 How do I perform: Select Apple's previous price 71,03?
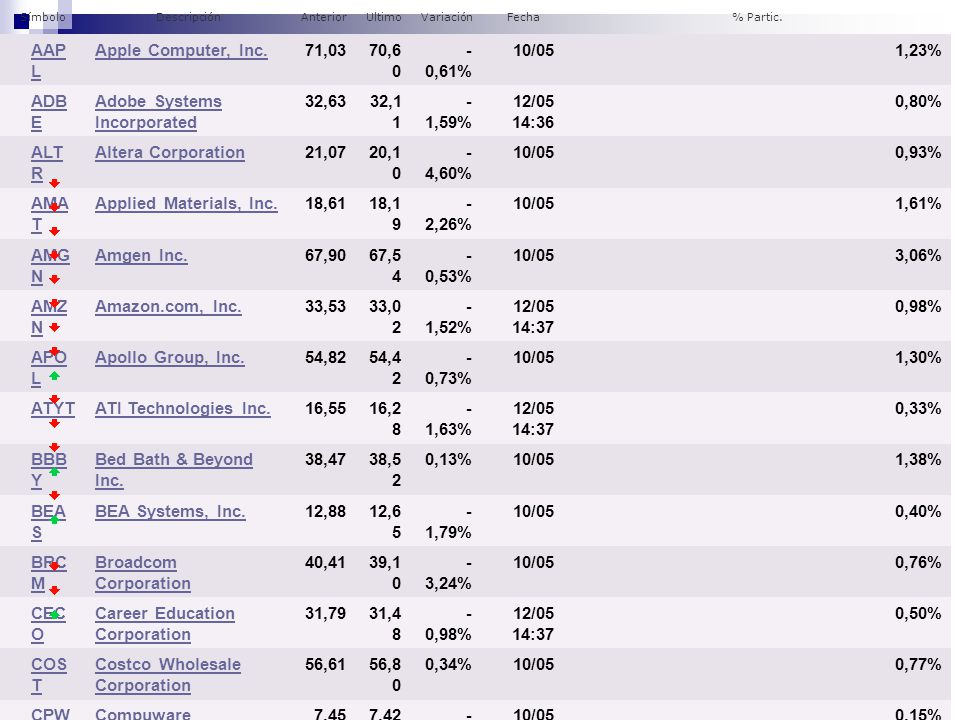(x=325, y=50)
